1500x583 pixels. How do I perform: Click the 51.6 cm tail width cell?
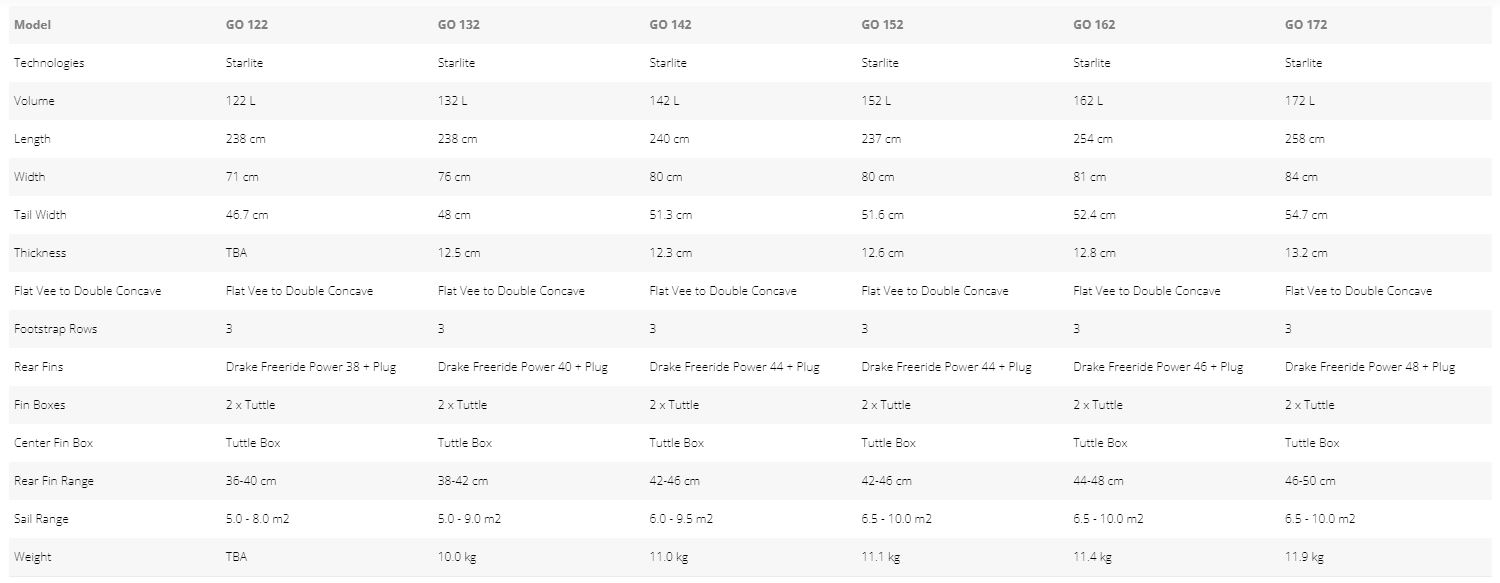click(x=882, y=215)
